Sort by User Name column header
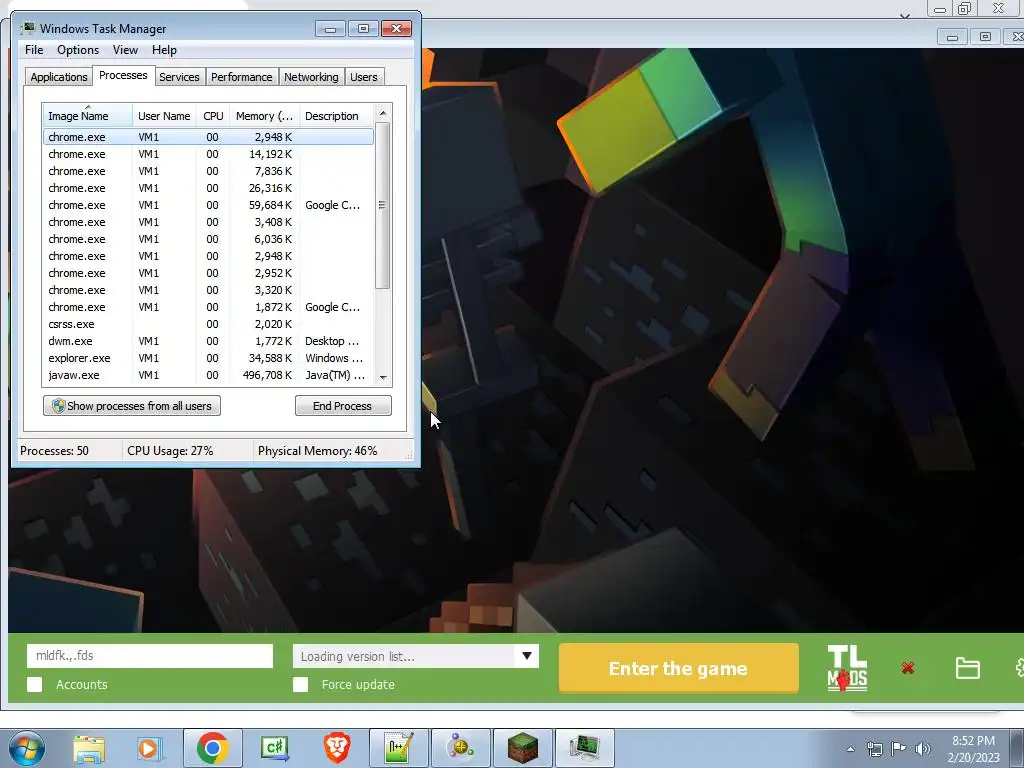This screenshot has height=768, width=1024. click(164, 116)
